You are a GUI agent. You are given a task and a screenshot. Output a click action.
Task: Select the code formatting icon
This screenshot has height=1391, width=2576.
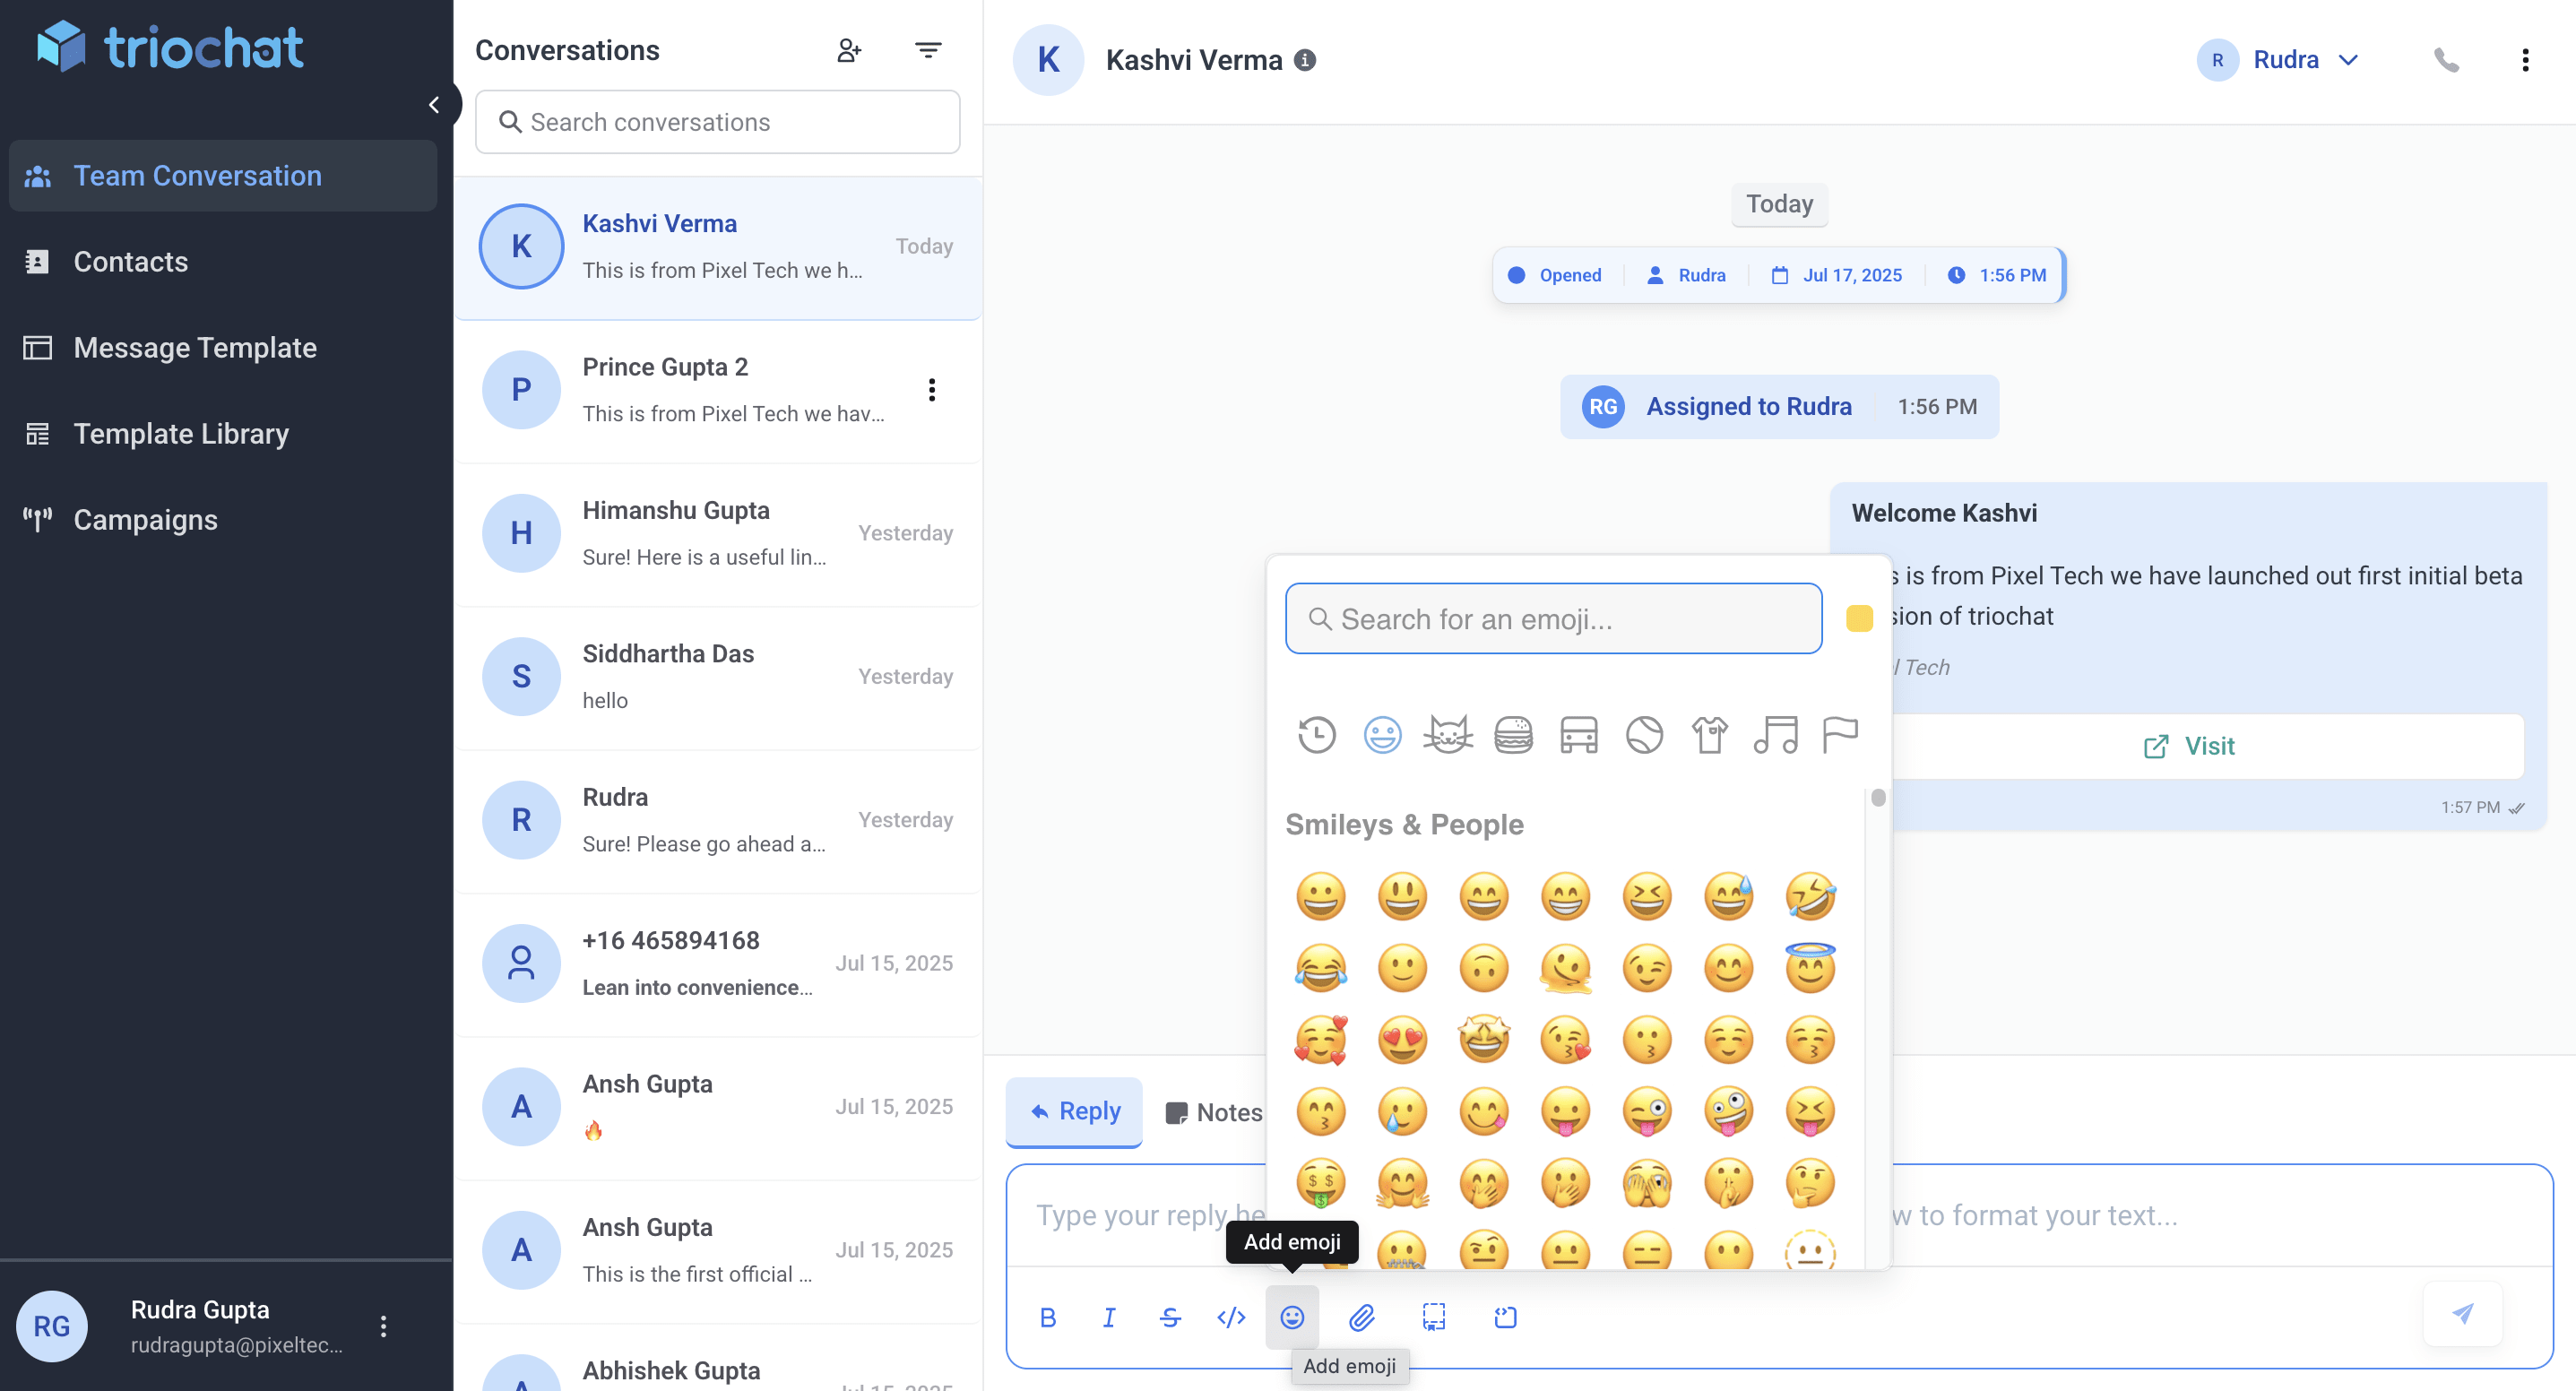1231,1318
